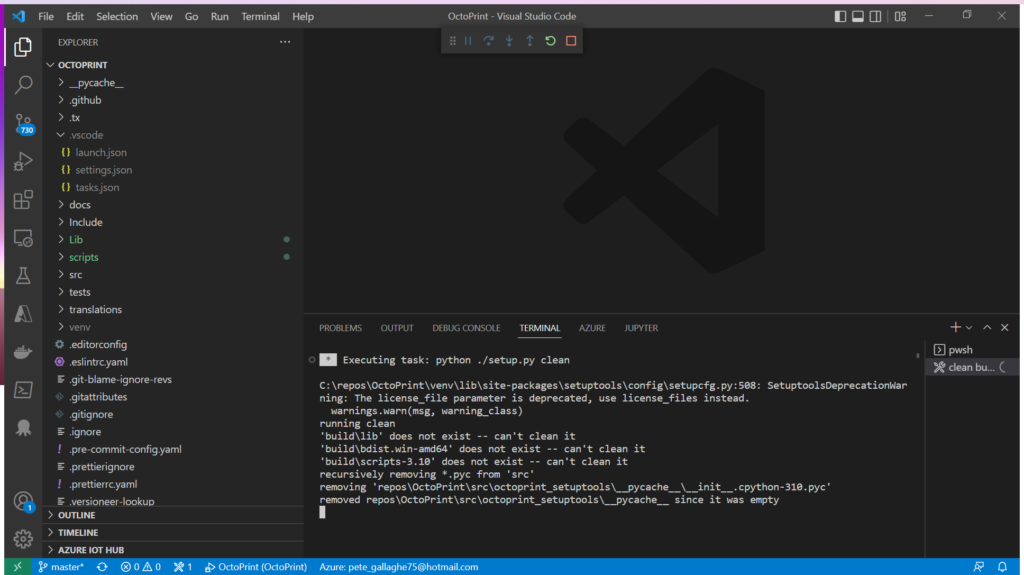
Task: Open the Manage gear settings
Action: [x=23, y=538]
